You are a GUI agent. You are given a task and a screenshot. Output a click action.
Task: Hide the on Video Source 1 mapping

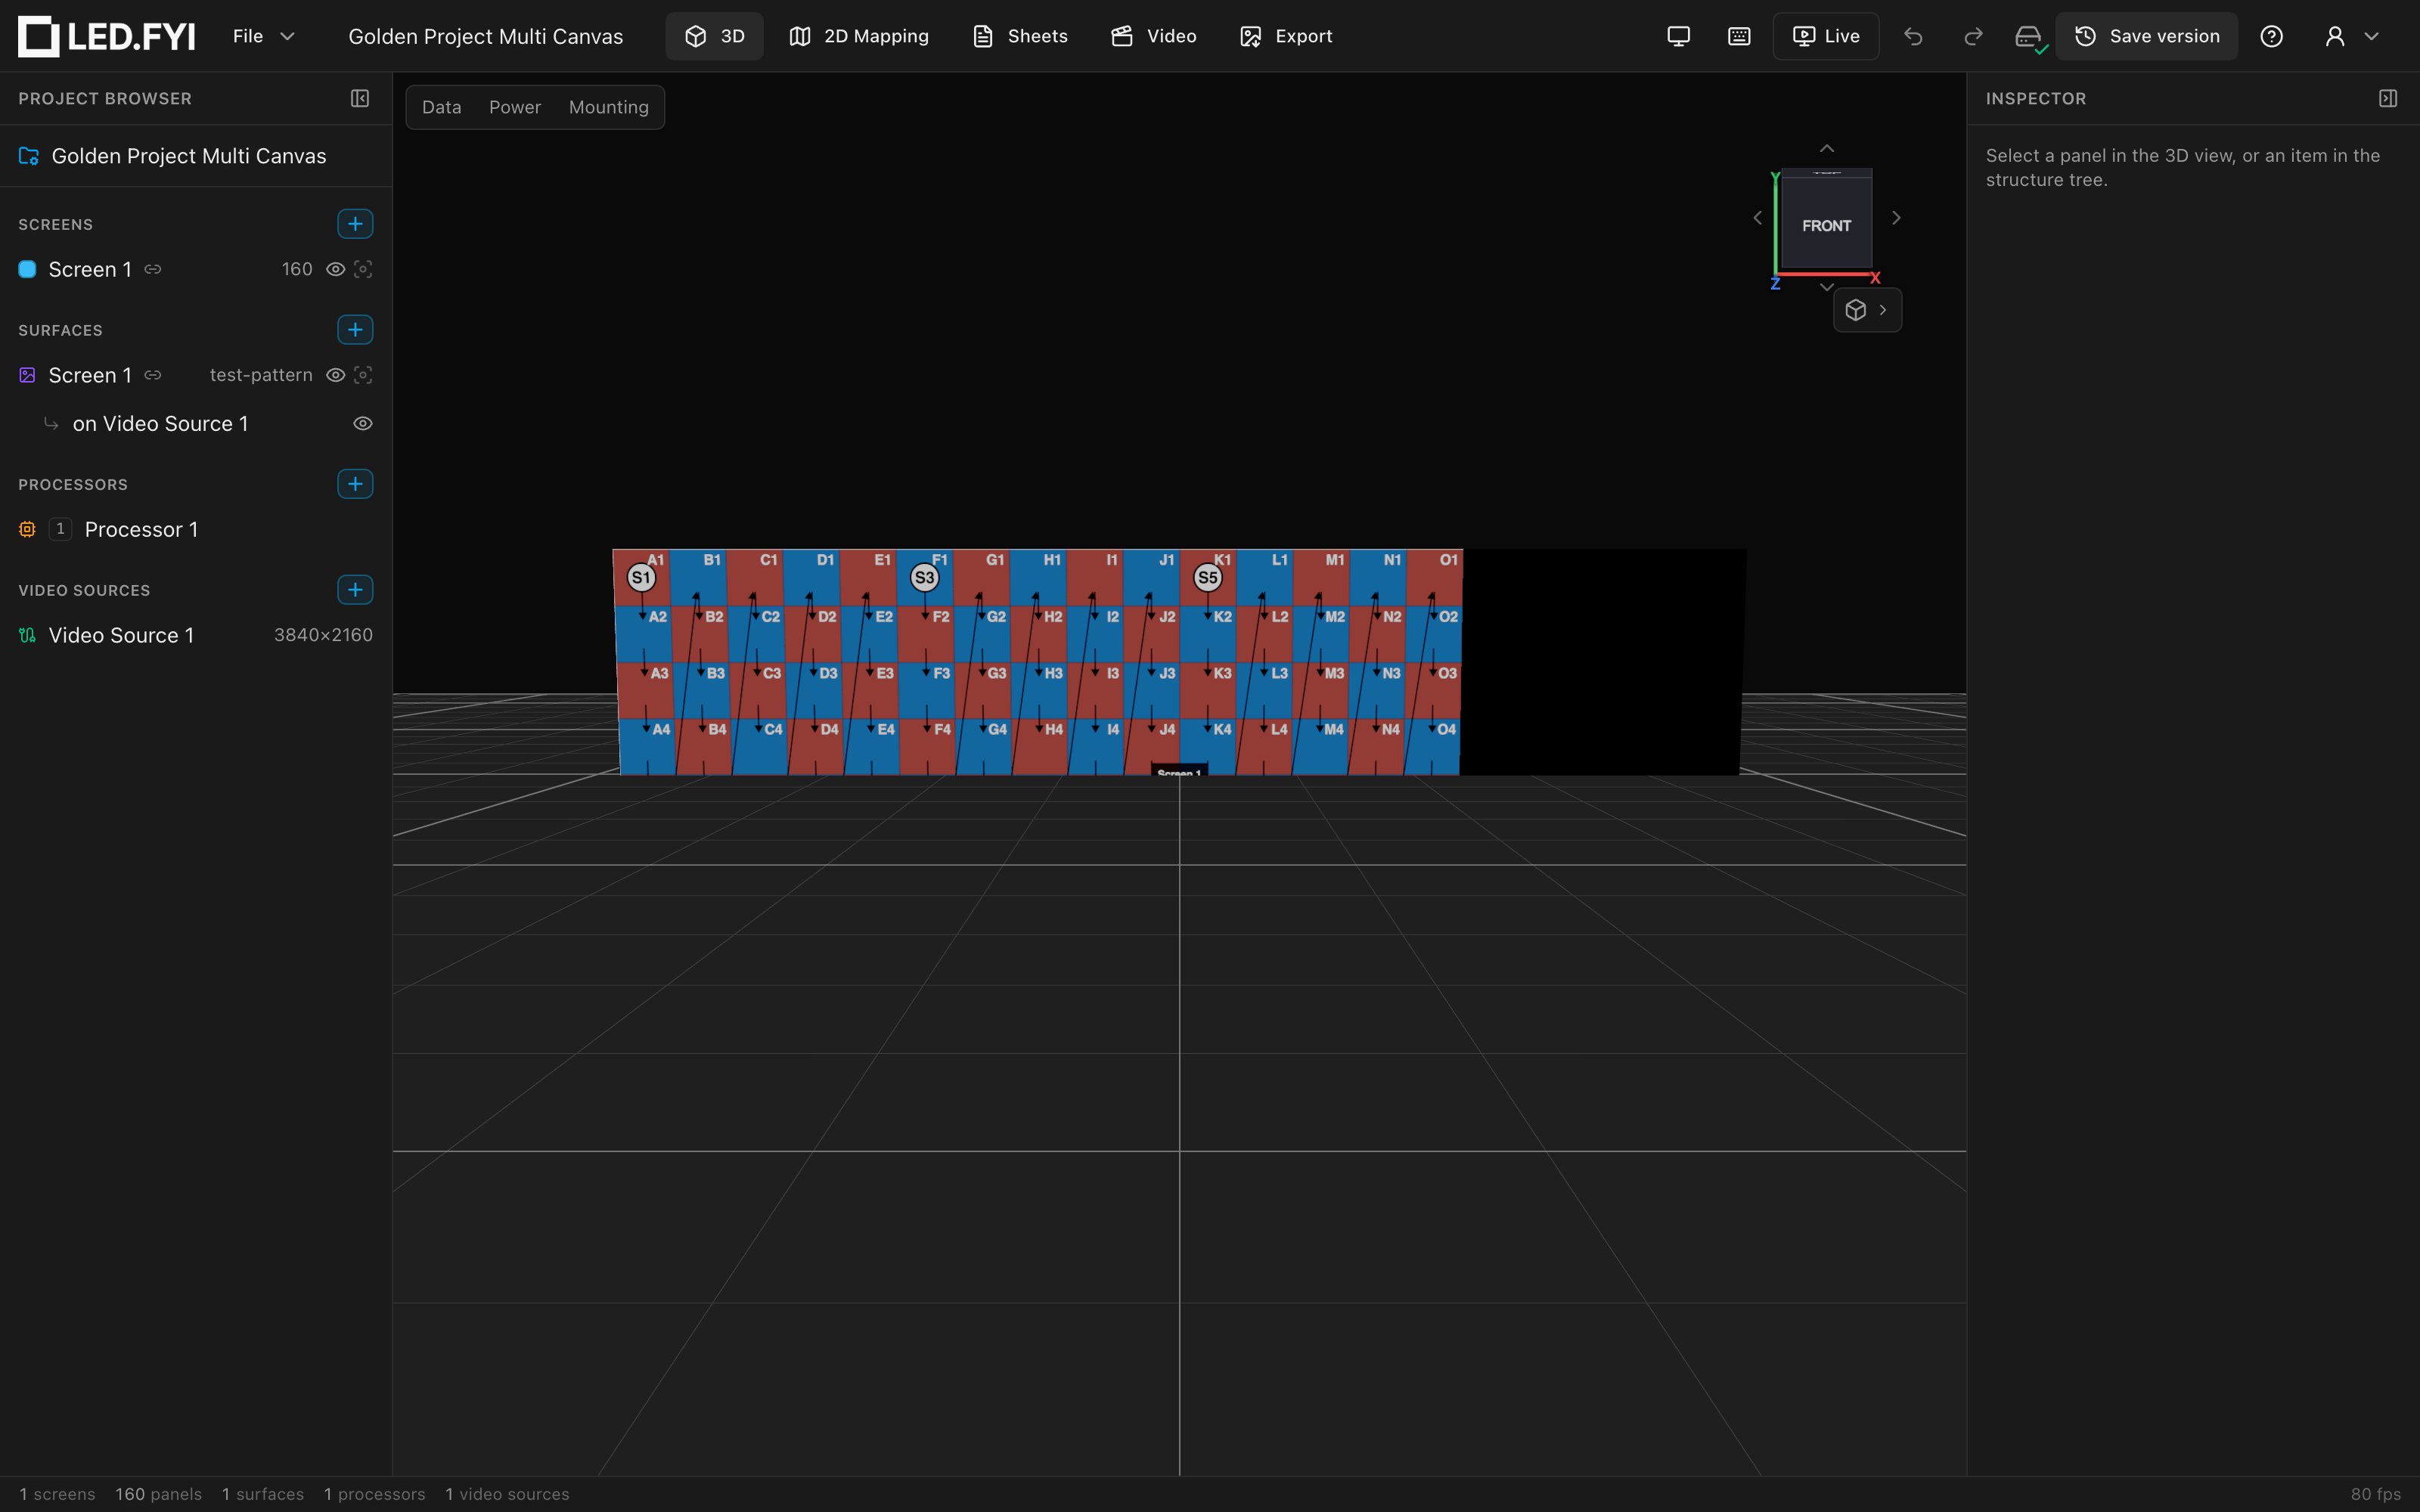pos(363,424)
